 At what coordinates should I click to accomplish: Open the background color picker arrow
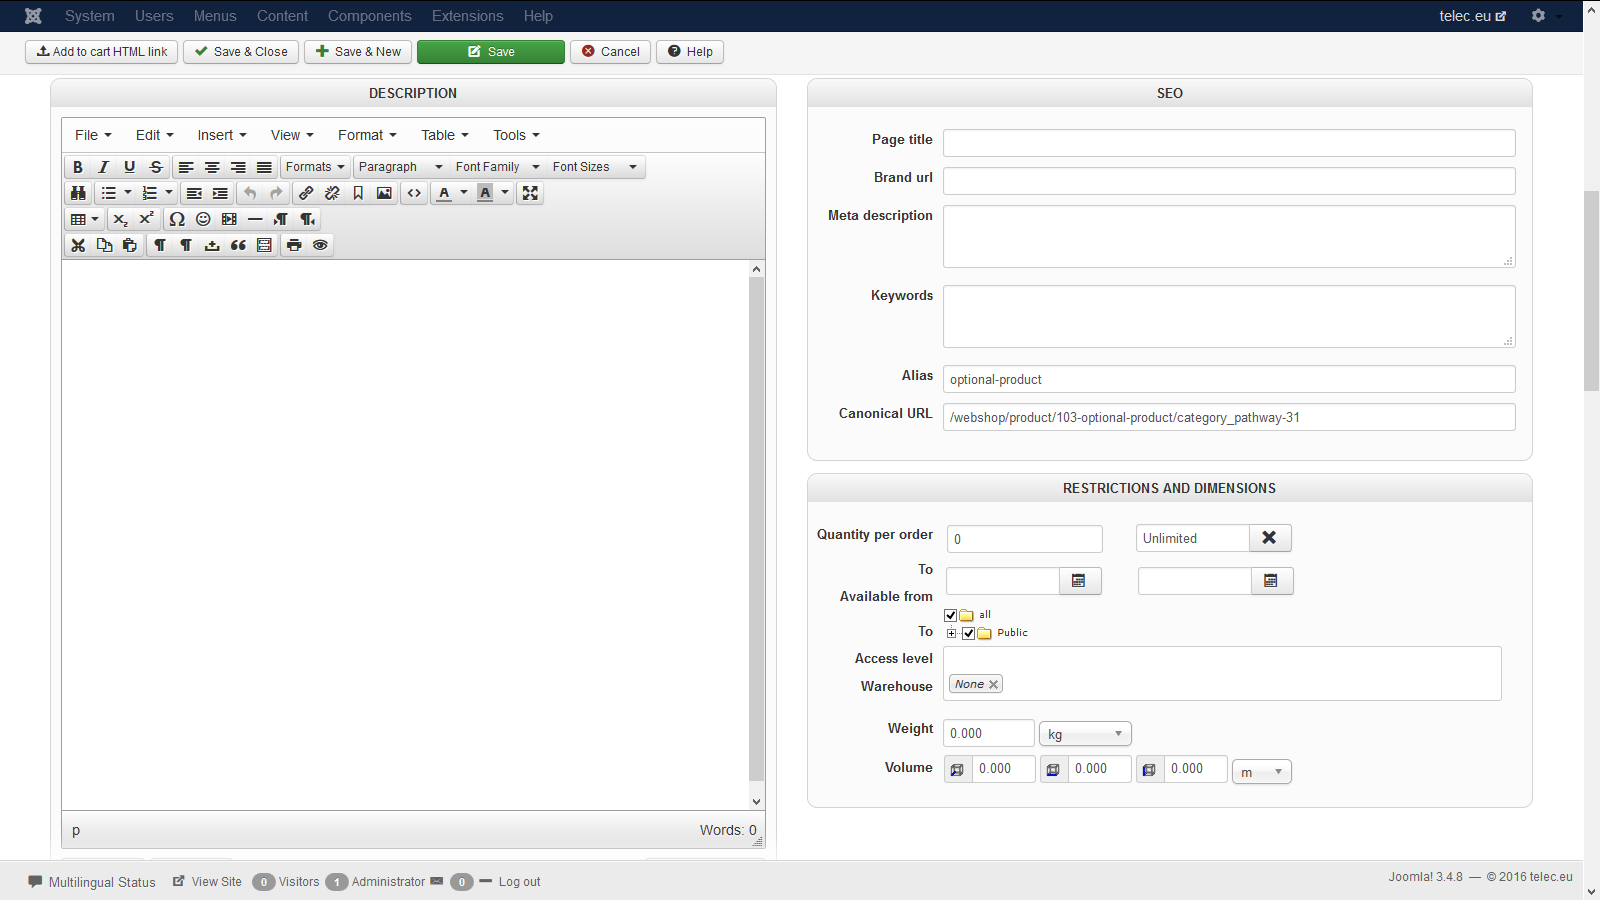(505, 193)
